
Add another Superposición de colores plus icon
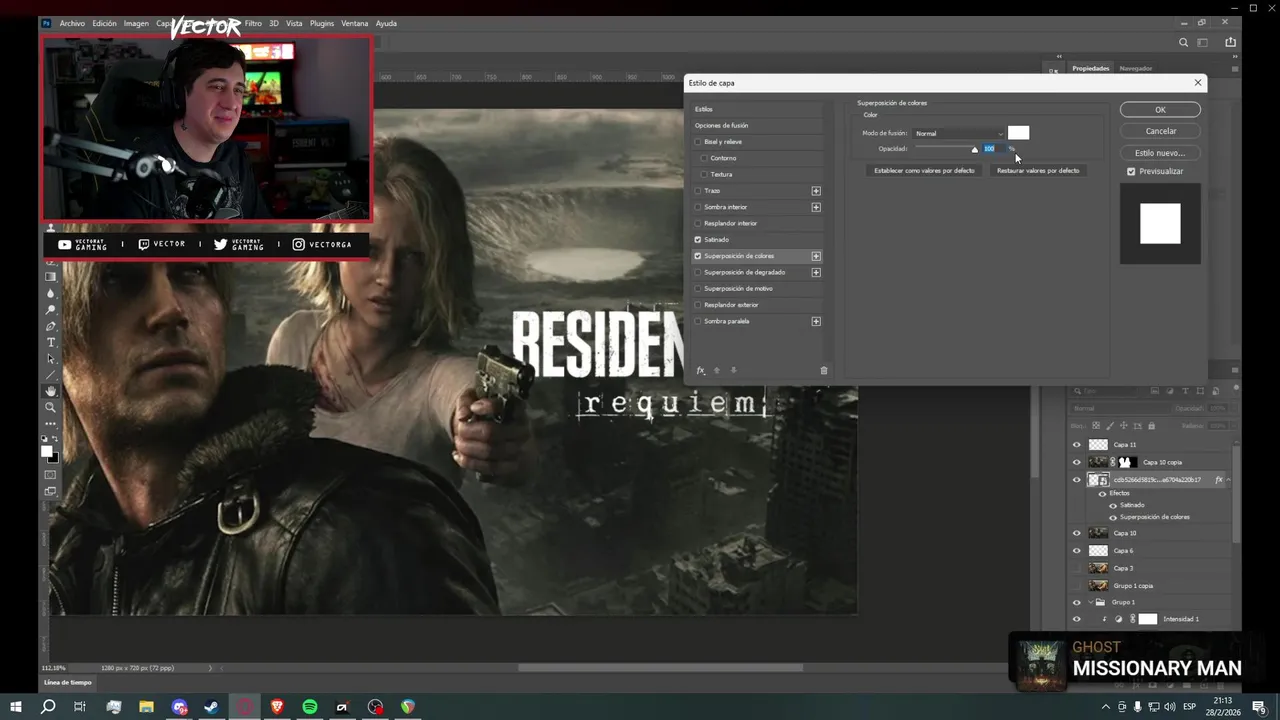816,256
